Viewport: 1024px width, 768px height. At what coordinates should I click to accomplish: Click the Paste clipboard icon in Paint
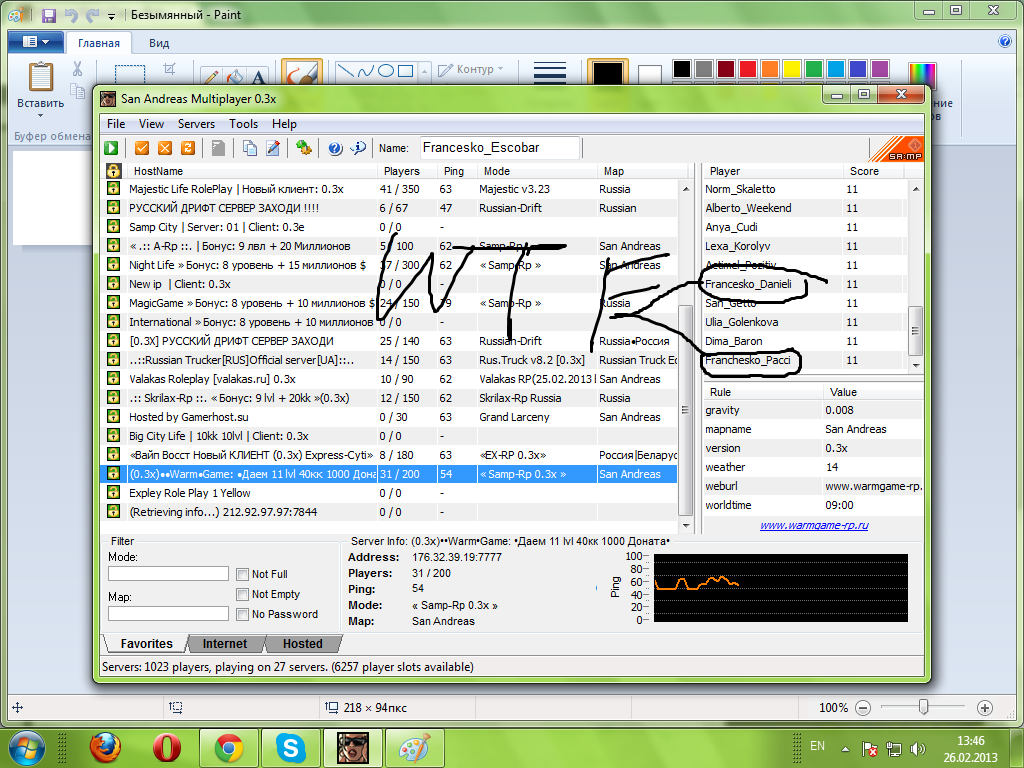pyautogui.click(x=40, y=77)
